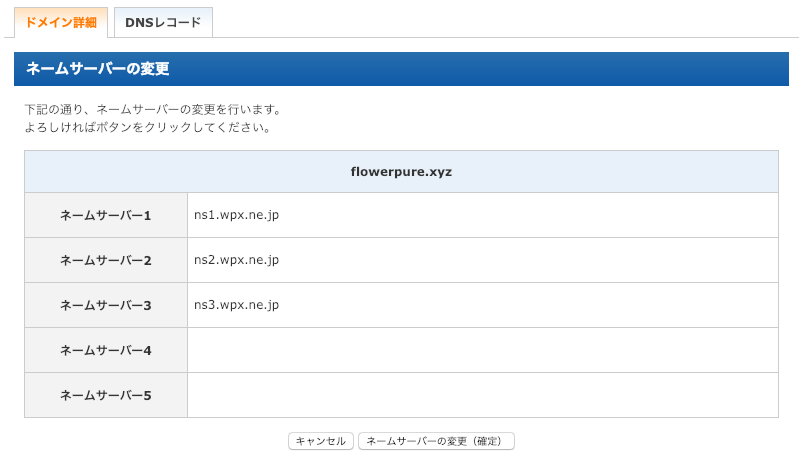This screenshot has height=471, width=805.
Task: Select the ns2.wpx.ne.jp value
Action: coord(236,260)
